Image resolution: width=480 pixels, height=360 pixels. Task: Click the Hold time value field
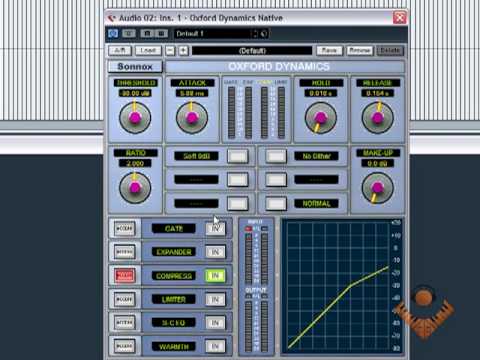tap(321, 93)
